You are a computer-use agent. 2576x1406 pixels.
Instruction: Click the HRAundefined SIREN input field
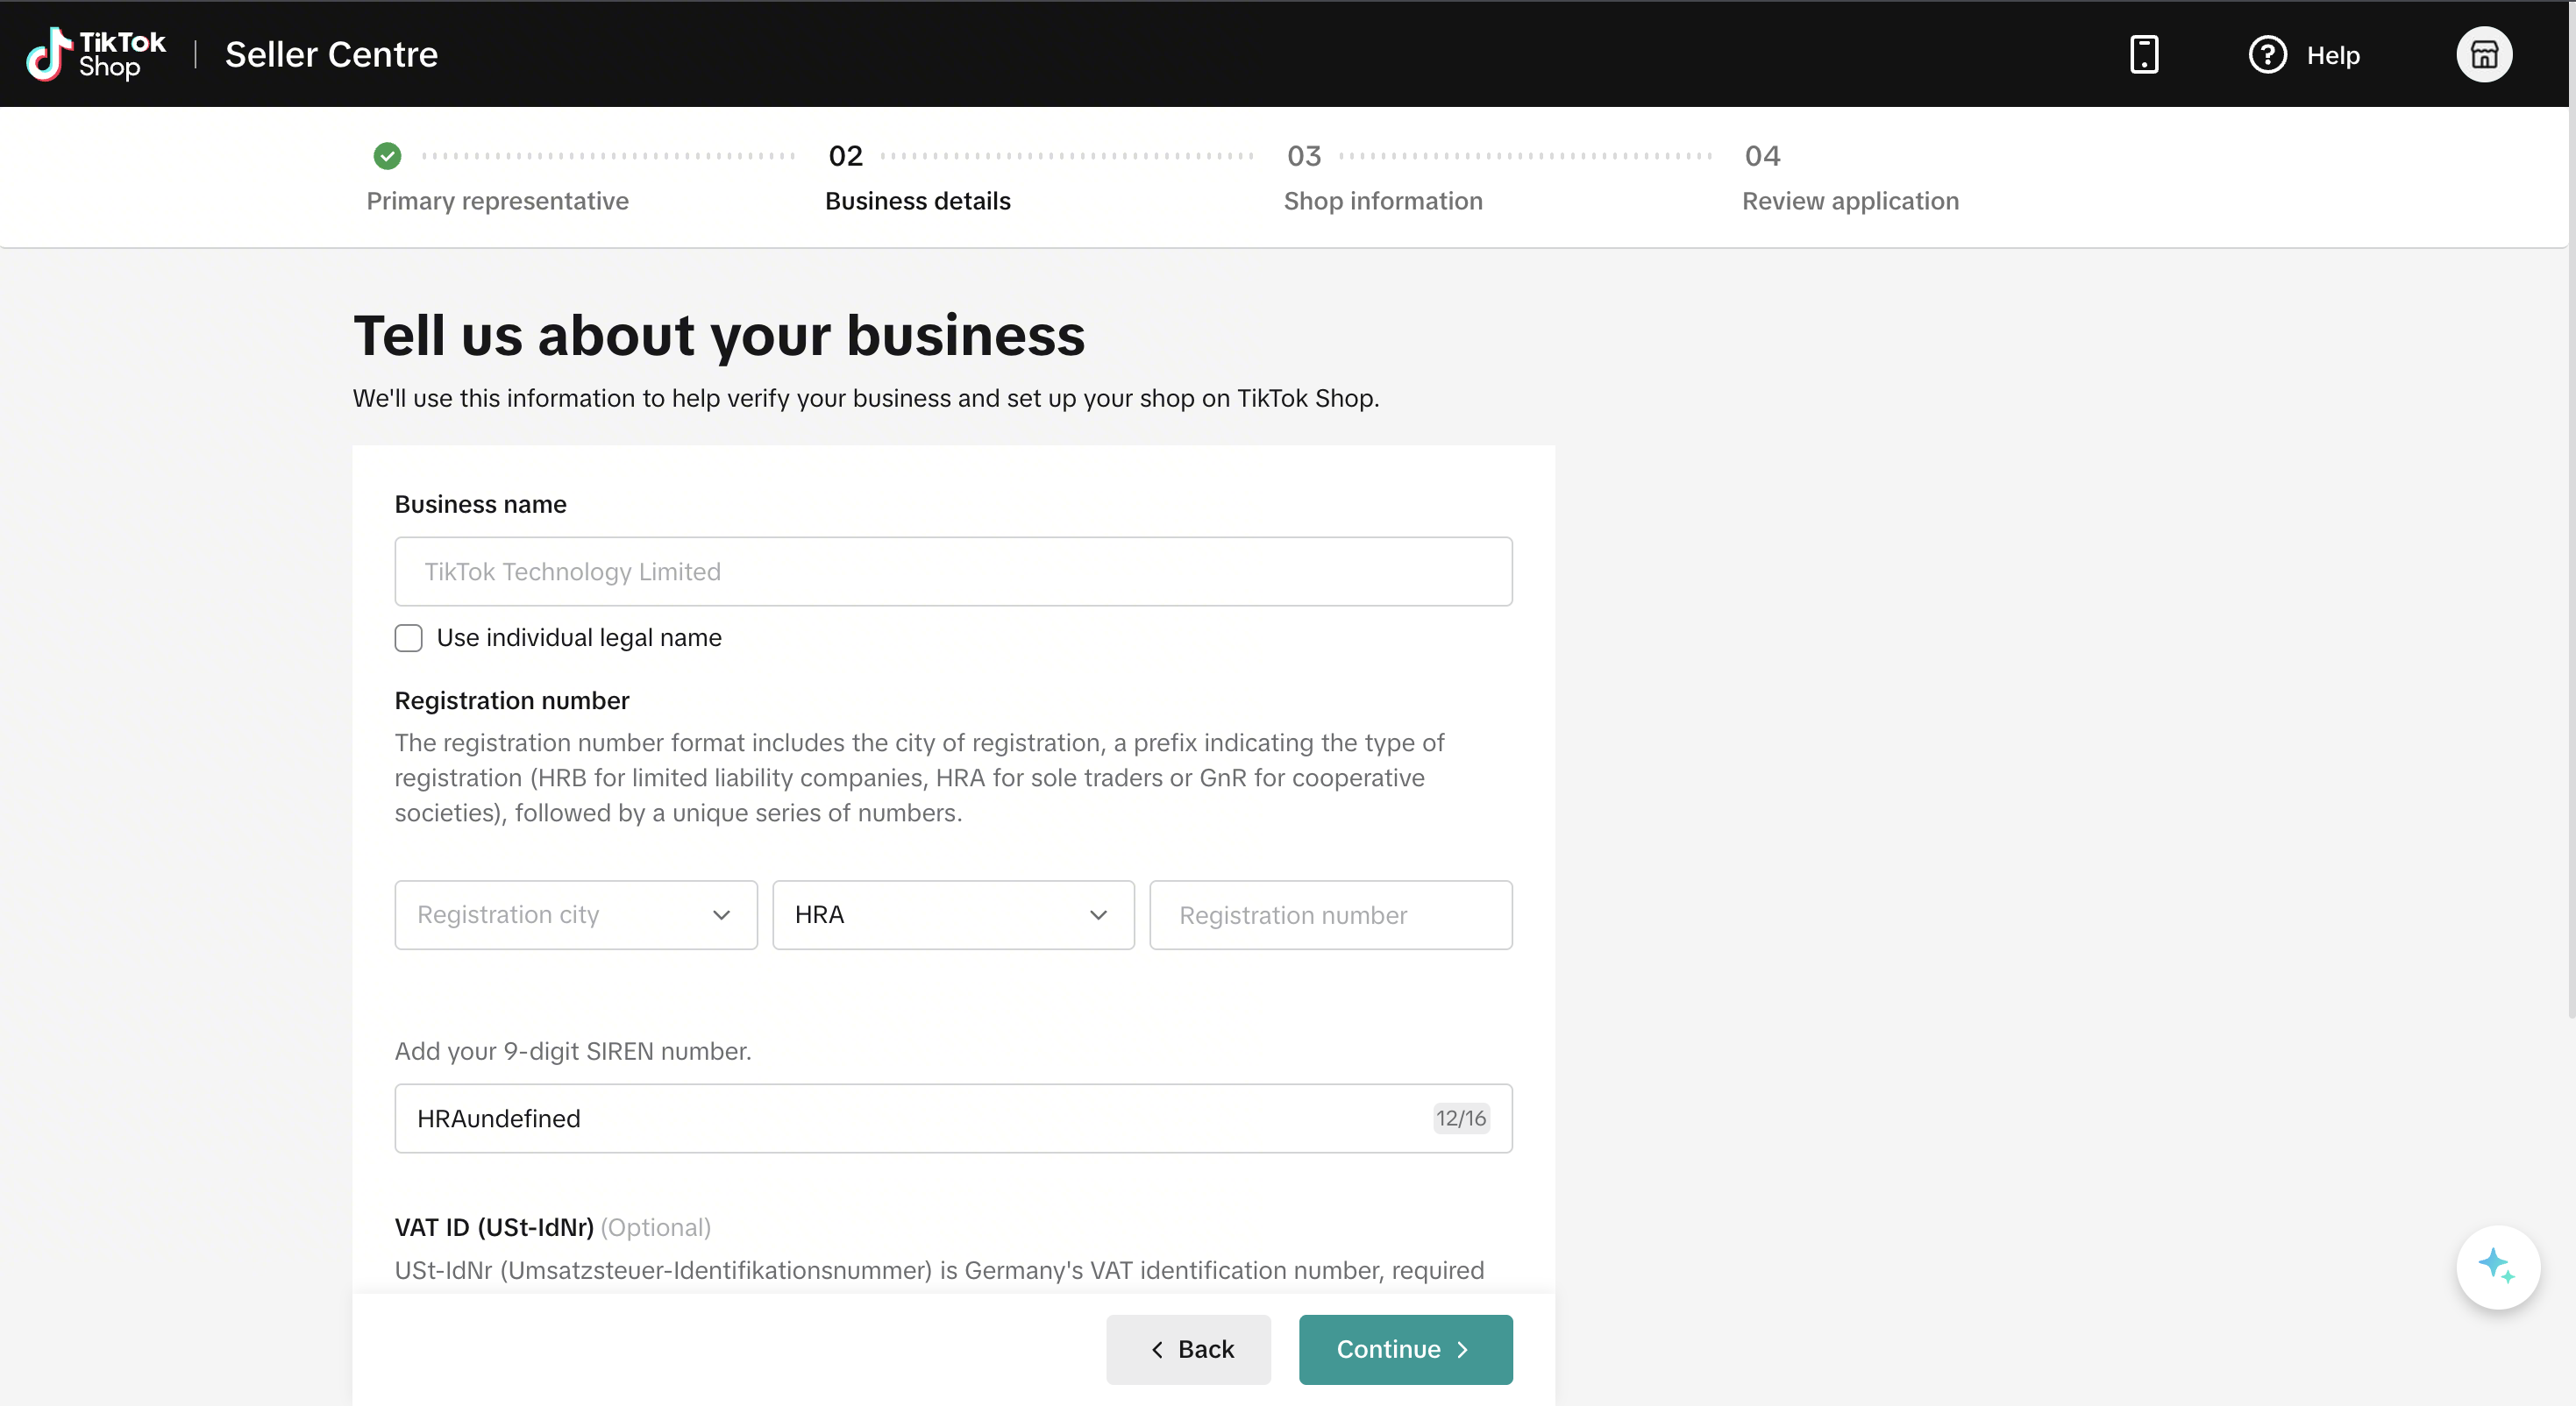[953, 1118]
